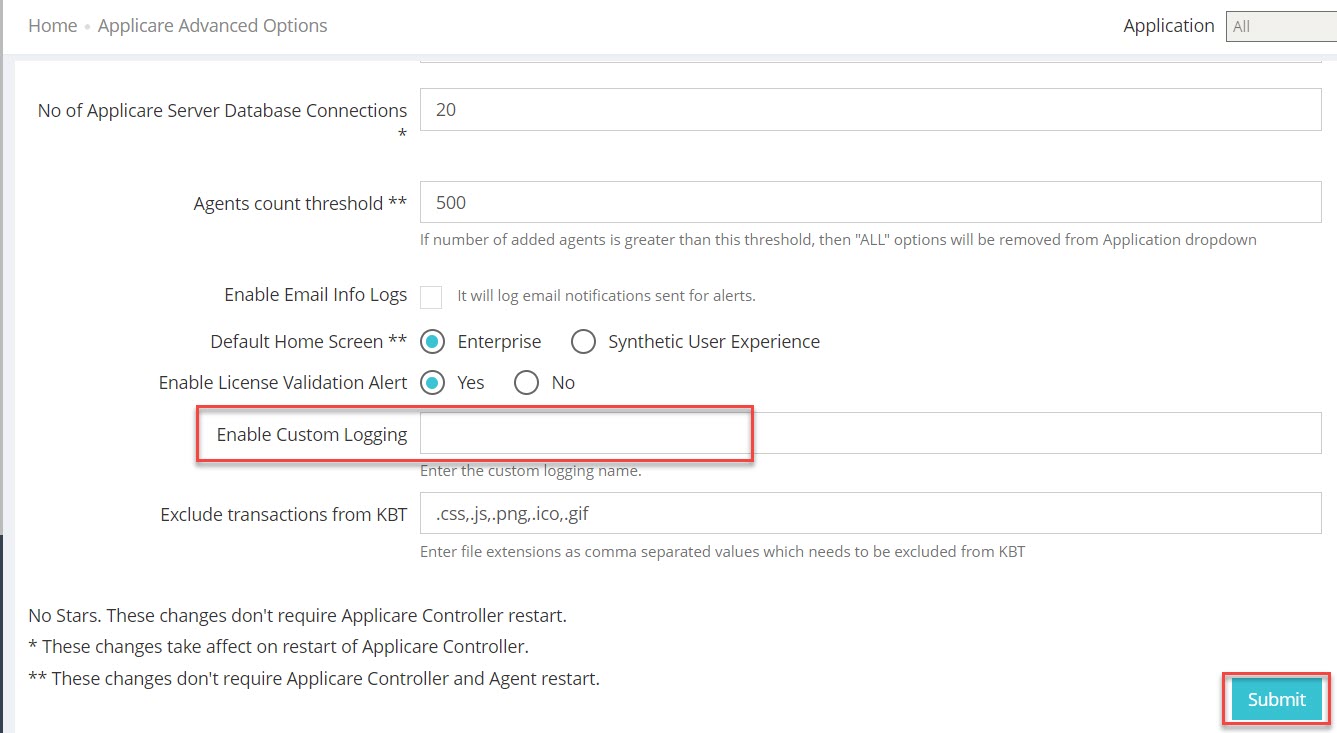The height and width of the screenshot is (733, 1337).
Task: Click the Server Database Connections label text
Action: (222, 111)
